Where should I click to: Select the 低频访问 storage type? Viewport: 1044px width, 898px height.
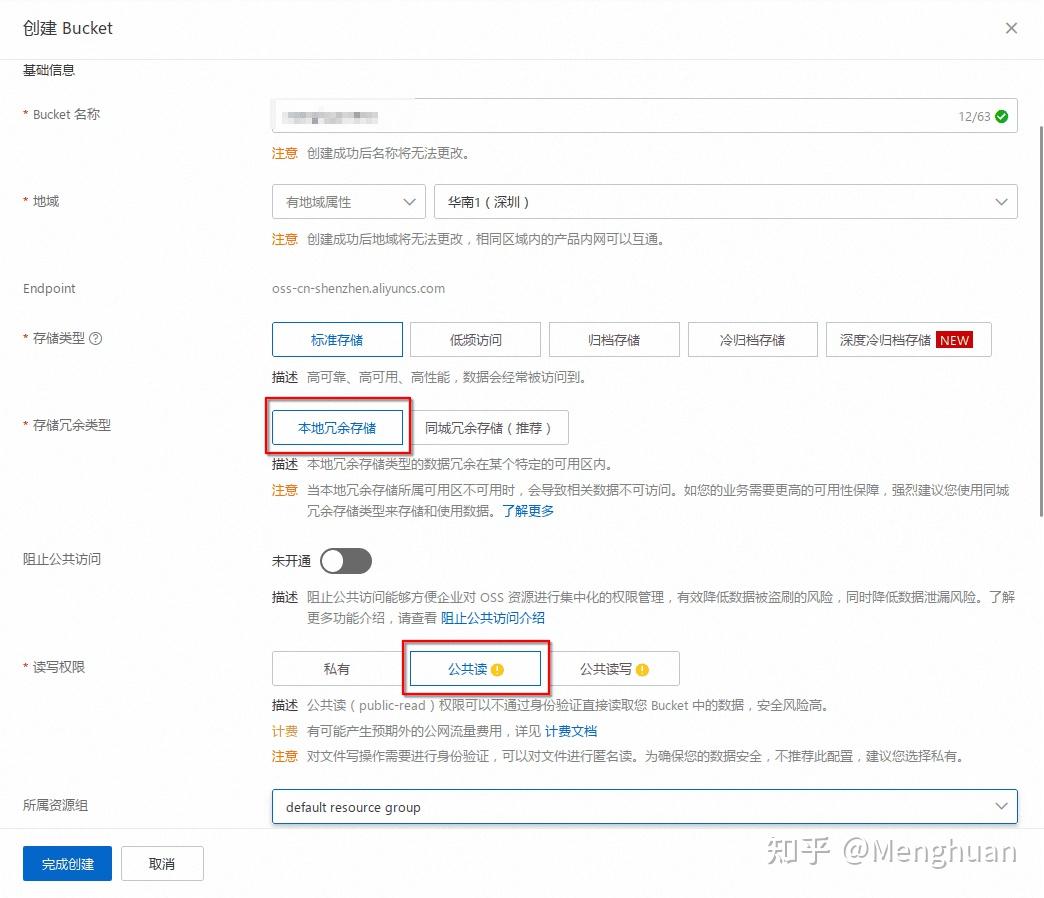pos(475,339)
